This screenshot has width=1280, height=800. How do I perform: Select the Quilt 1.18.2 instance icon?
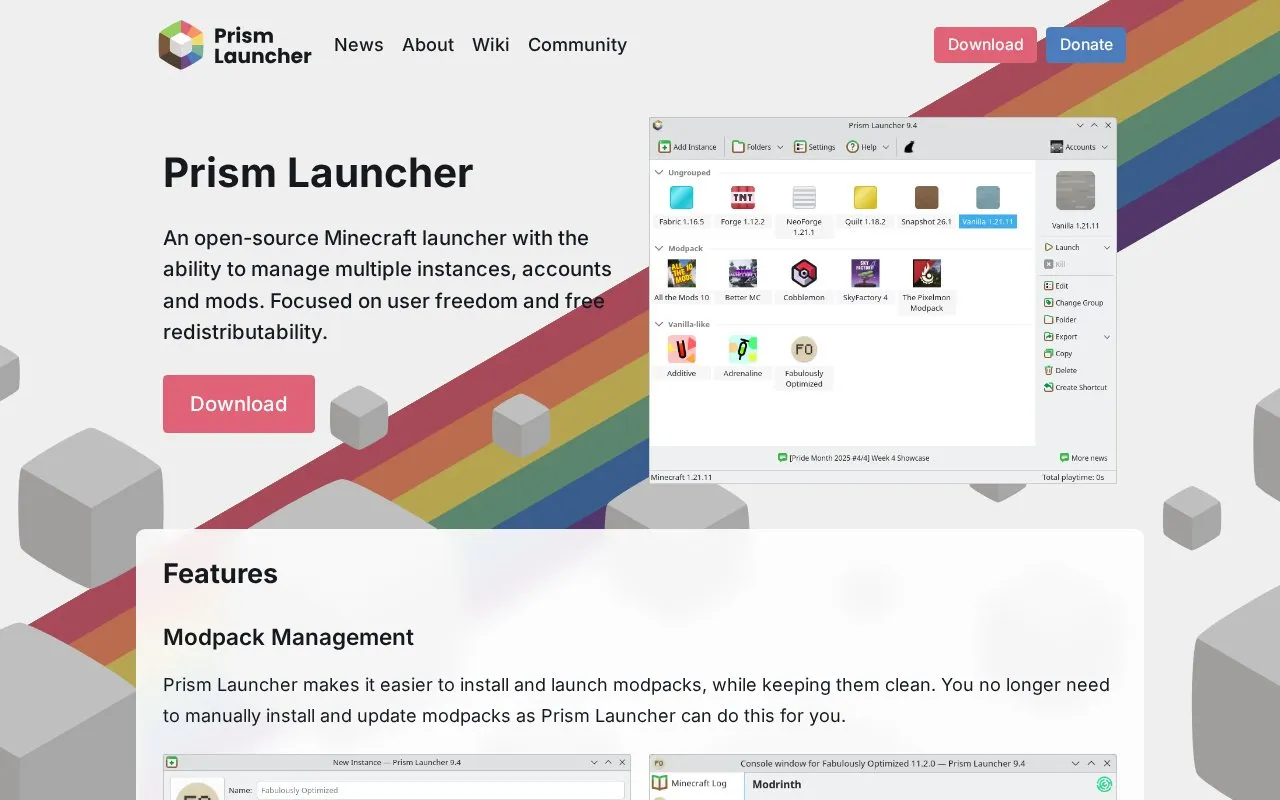click(865, 197)
